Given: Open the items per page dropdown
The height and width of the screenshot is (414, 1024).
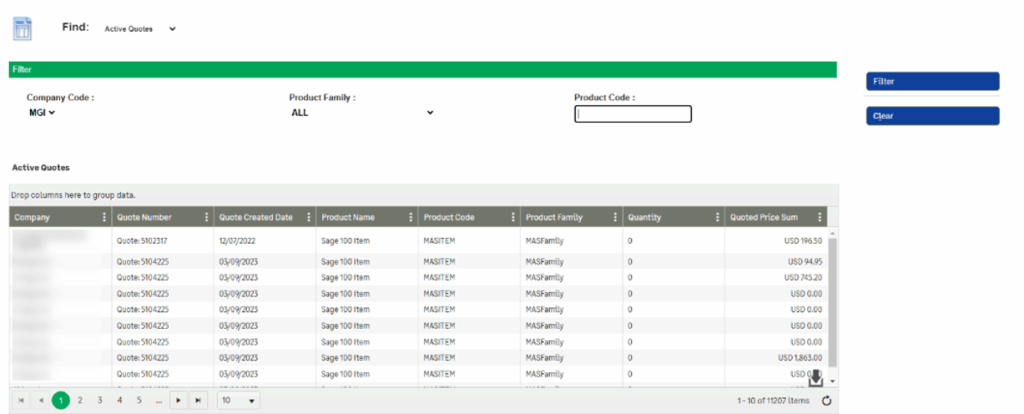Looking at the screenshot, I should pyautogui.click(x=238, y=400).
